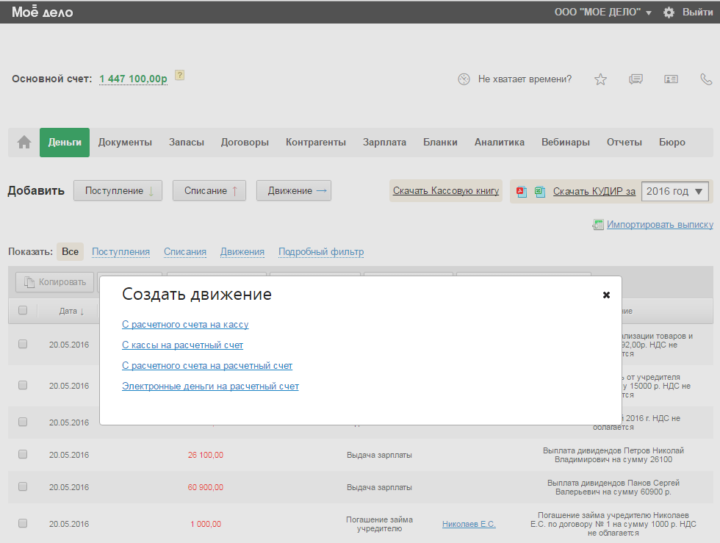
Task: Click the star favorites icon
Action: click(x=600, y=79)
